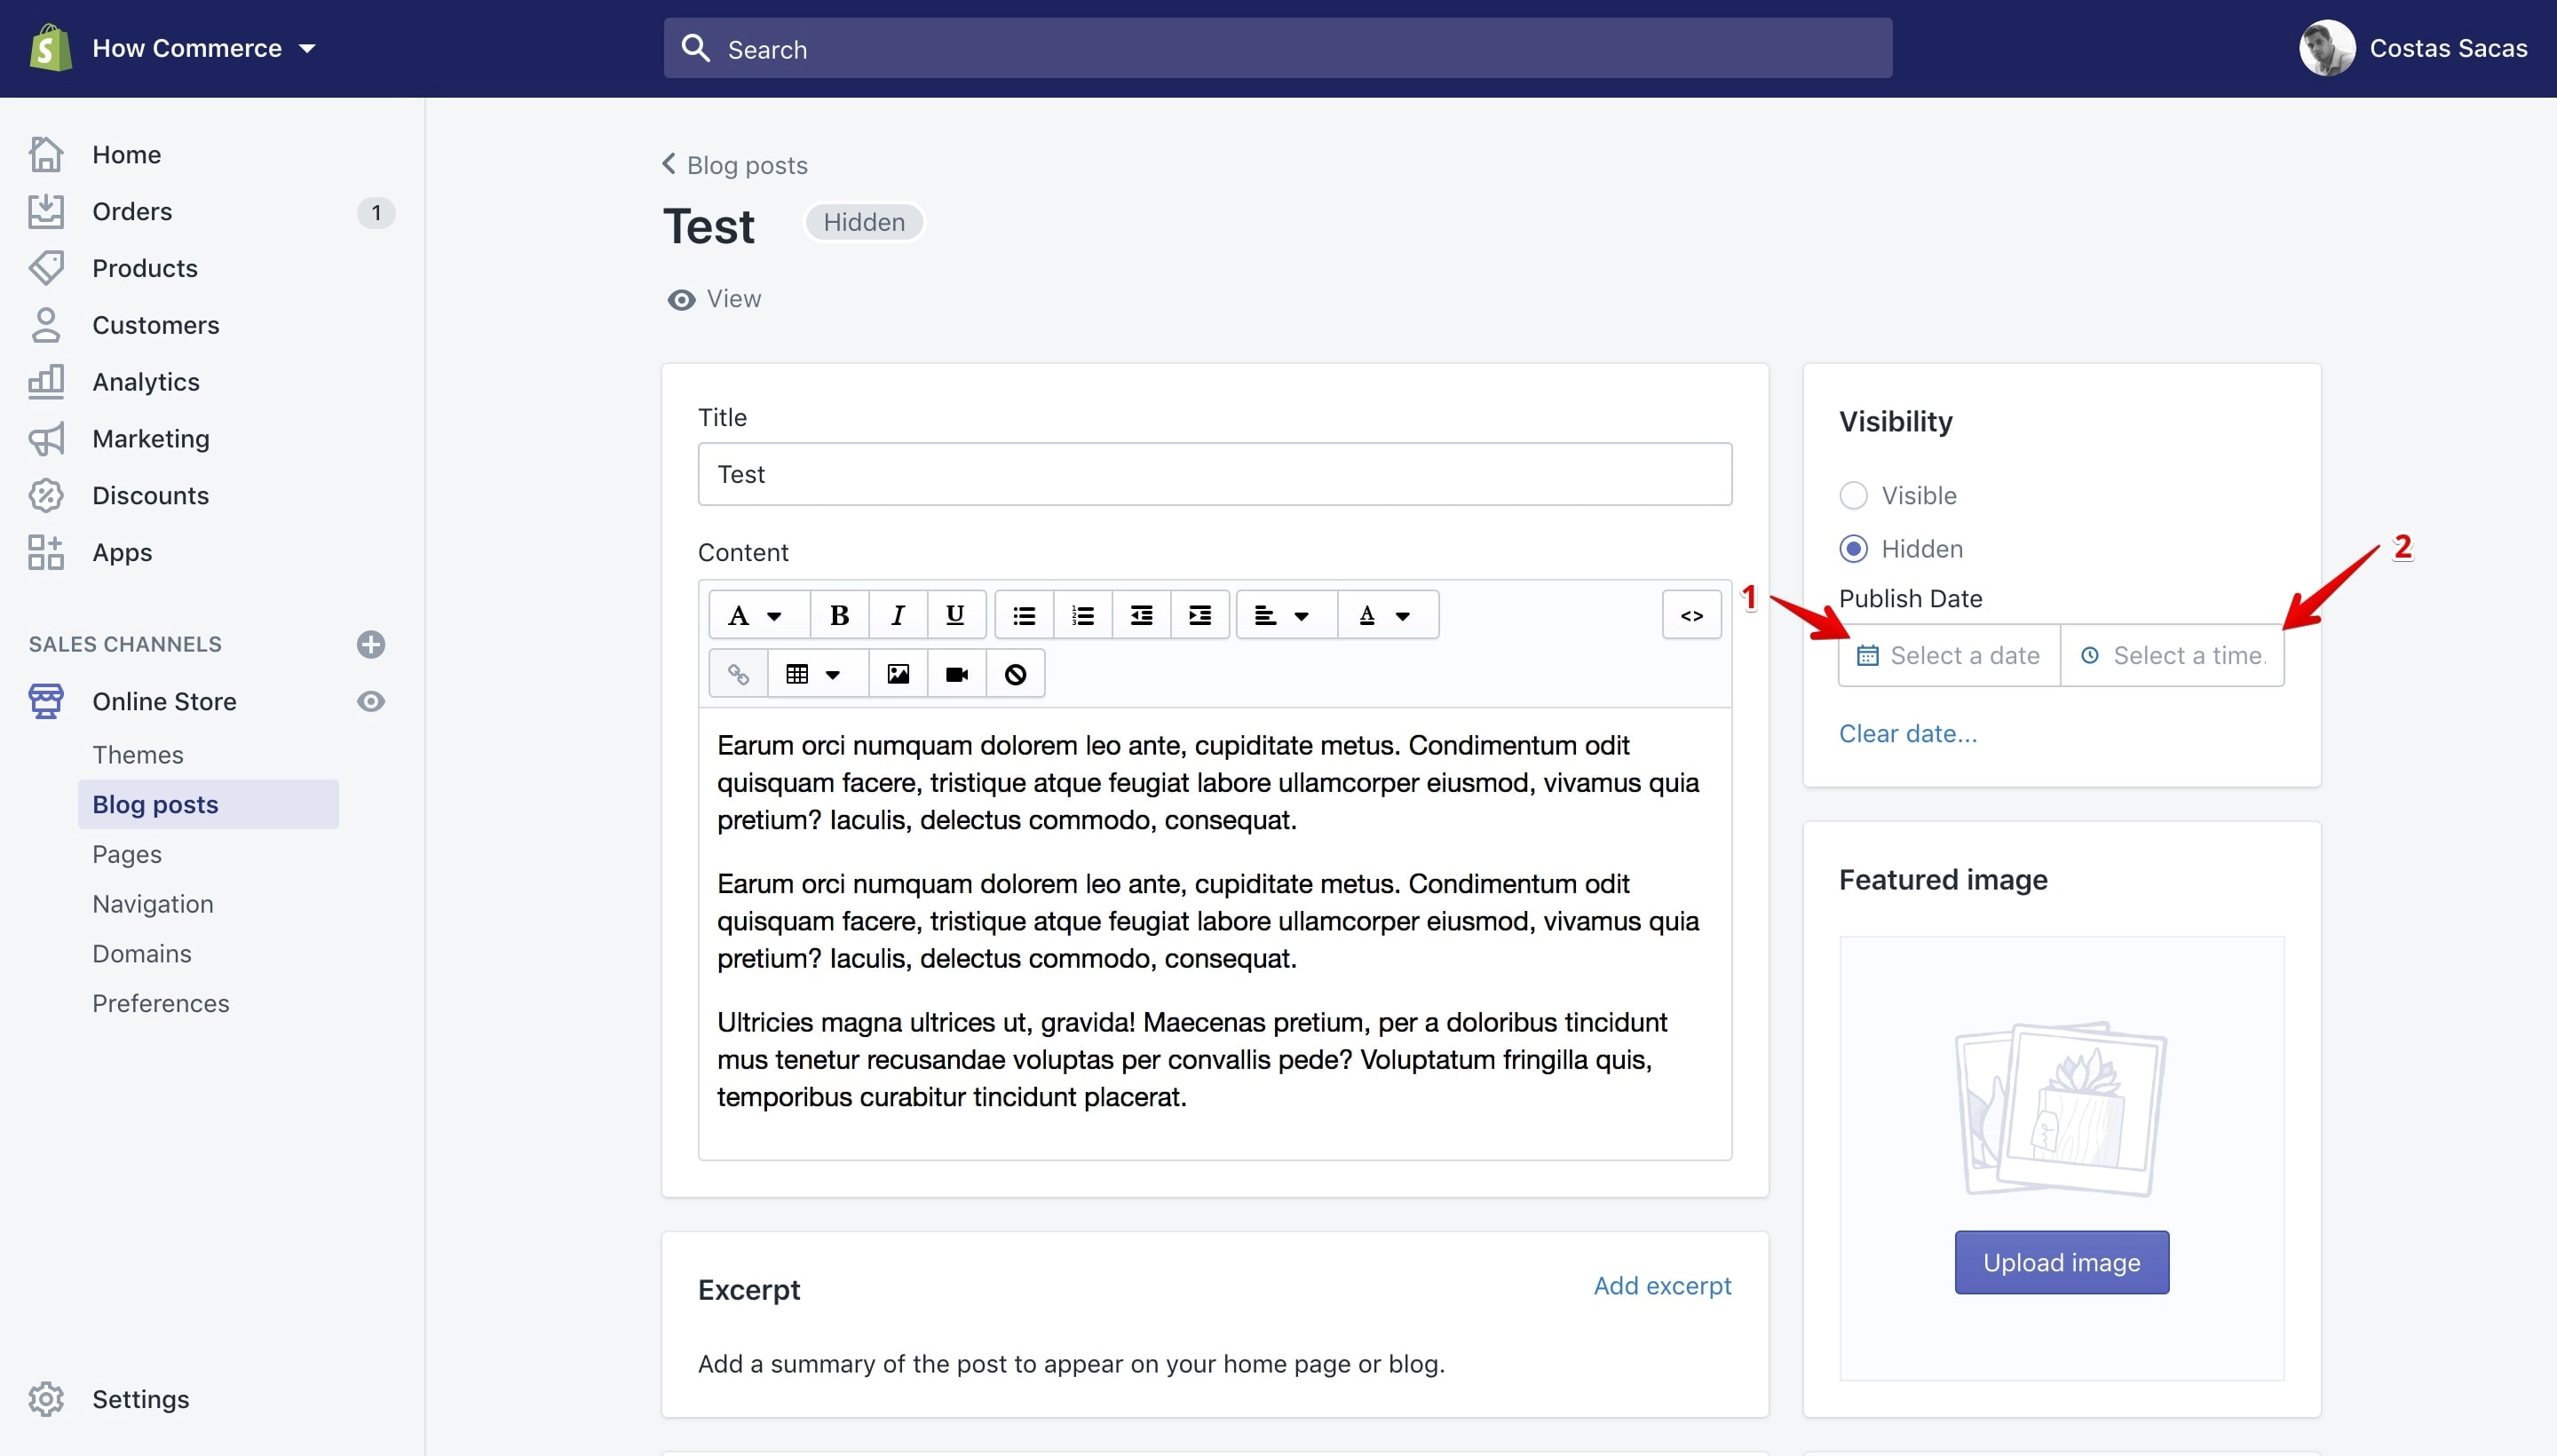Click the featured image placeholder

click(2061, 1108)
